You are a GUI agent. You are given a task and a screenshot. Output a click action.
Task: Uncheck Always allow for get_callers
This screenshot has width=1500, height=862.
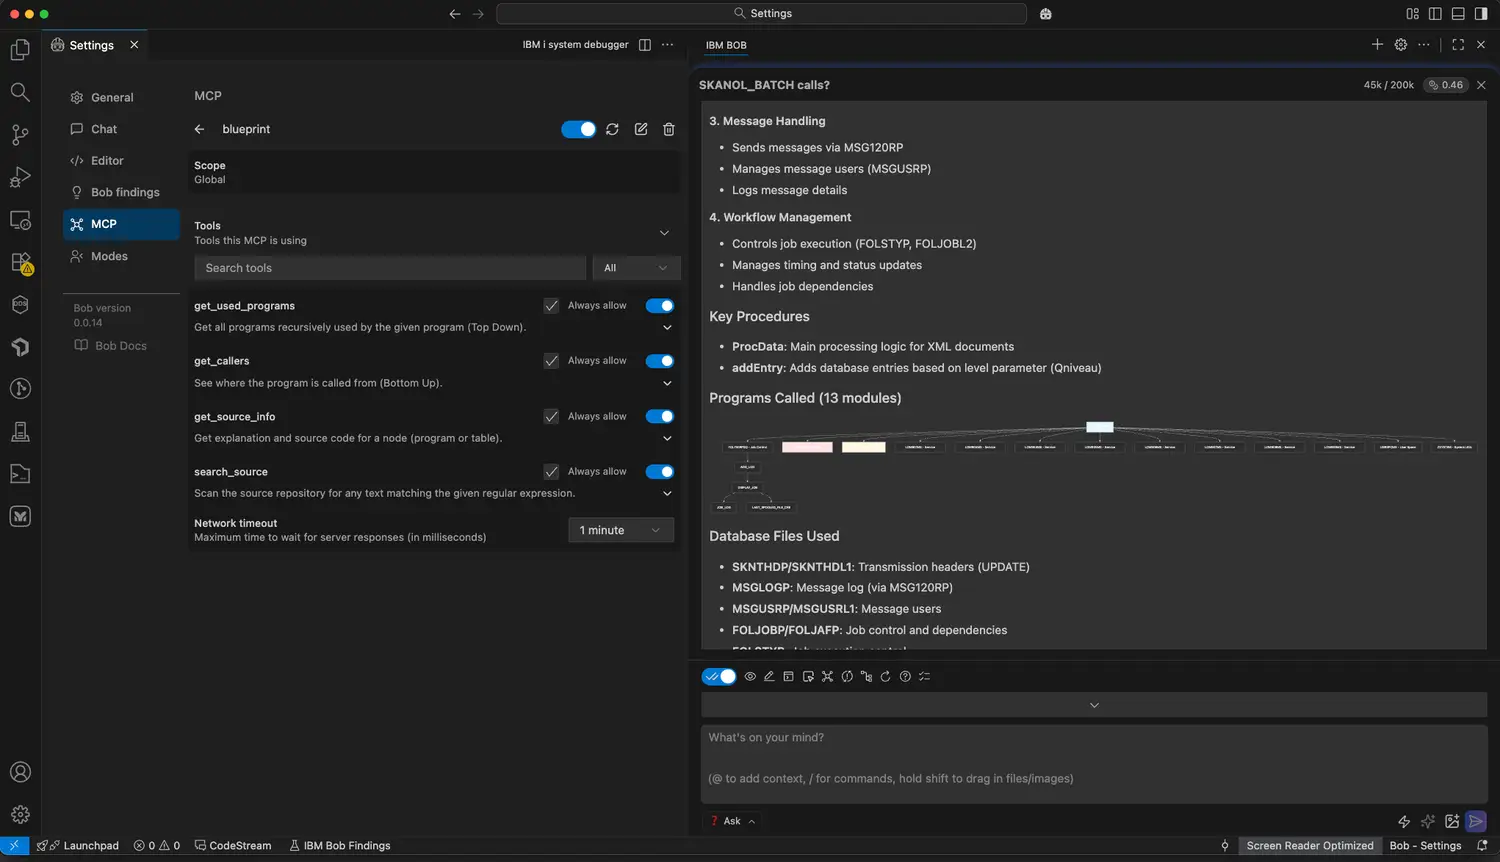[551, 361]
